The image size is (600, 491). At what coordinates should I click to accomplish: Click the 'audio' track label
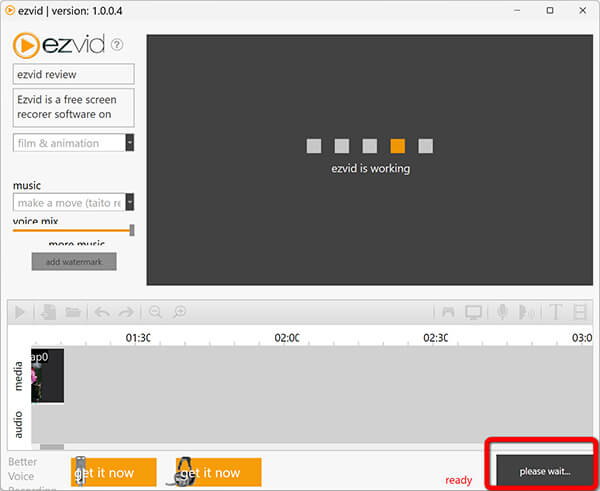[x=18, y=425]
